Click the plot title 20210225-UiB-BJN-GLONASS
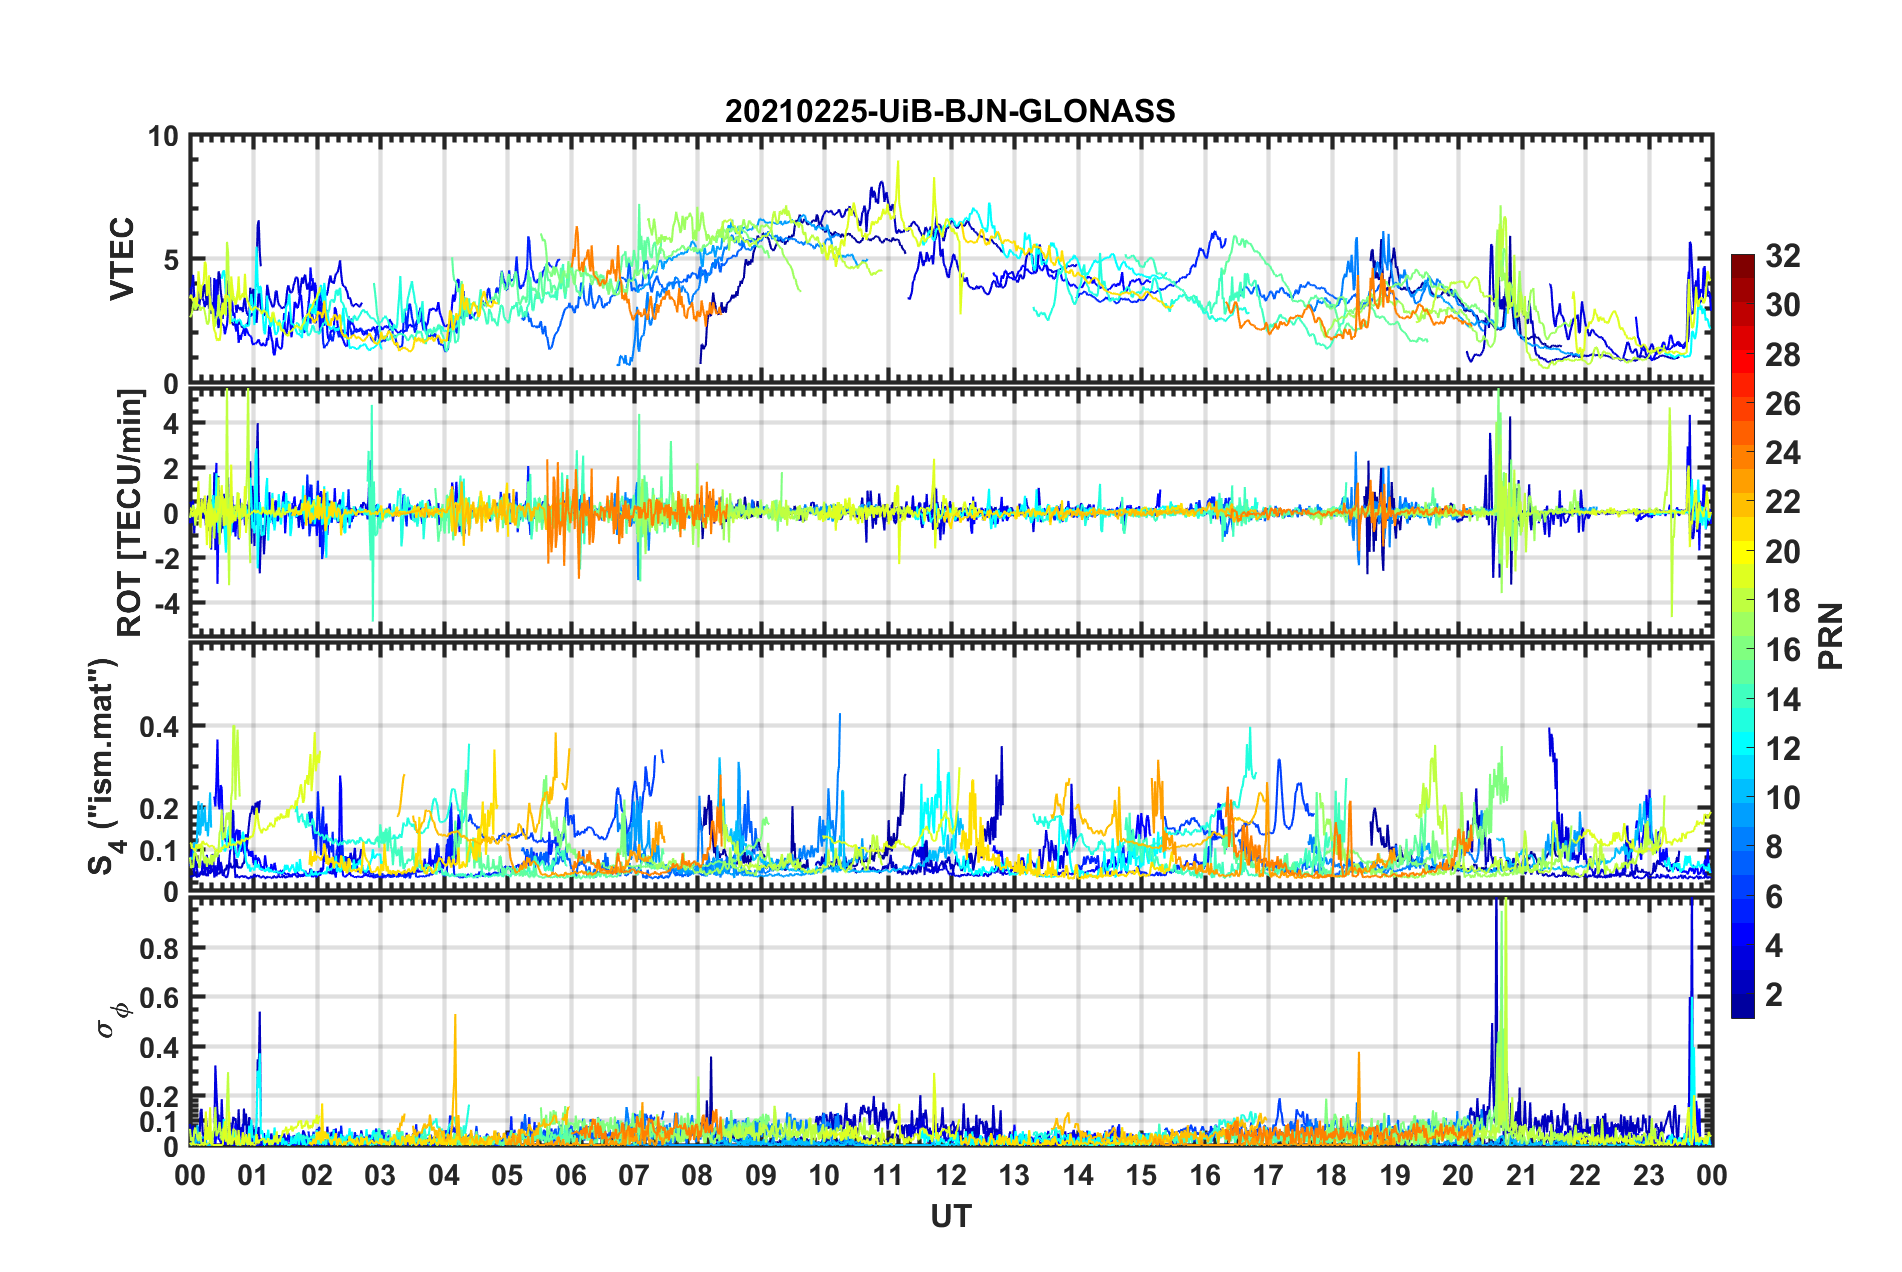 [x=950, y=111]
